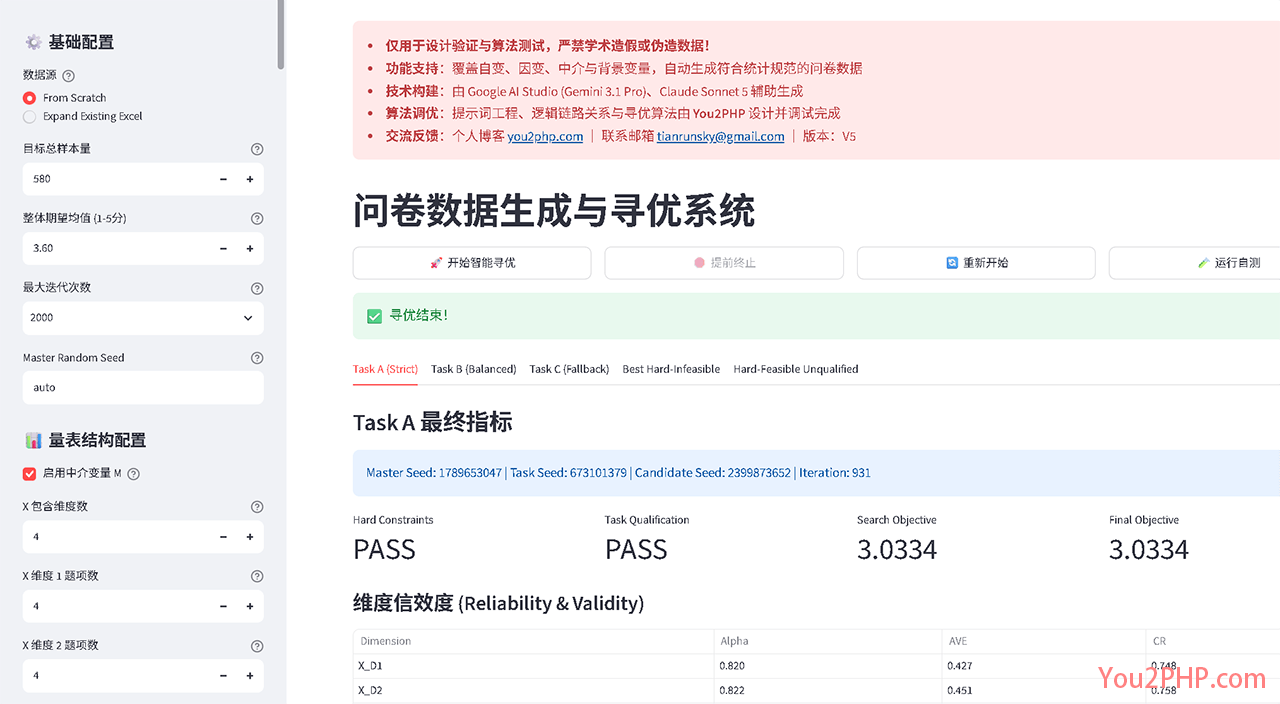Click X 包含维度数 input field
This screenshot has height=704, width=1280.
coord(116,537)
